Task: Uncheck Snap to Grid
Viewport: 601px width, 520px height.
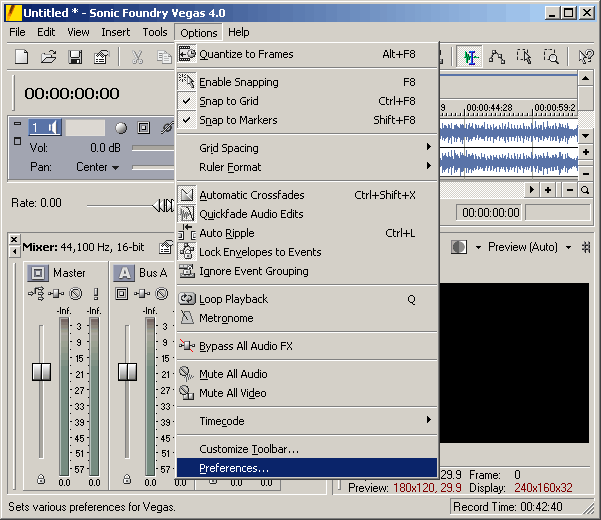Action: pyautogui.click(x=307, y=101)
